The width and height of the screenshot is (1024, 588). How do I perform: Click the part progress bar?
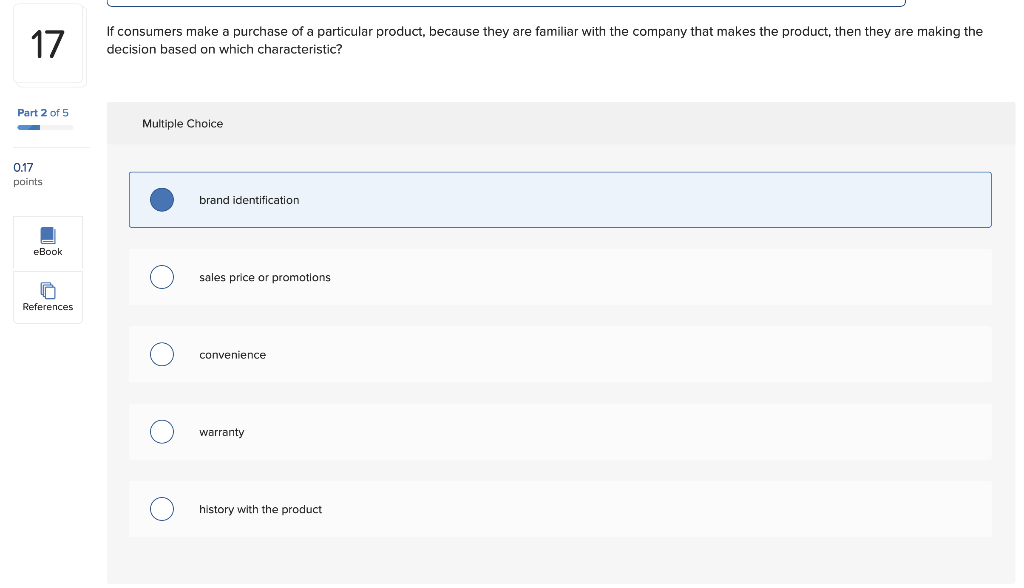point(44,127)
